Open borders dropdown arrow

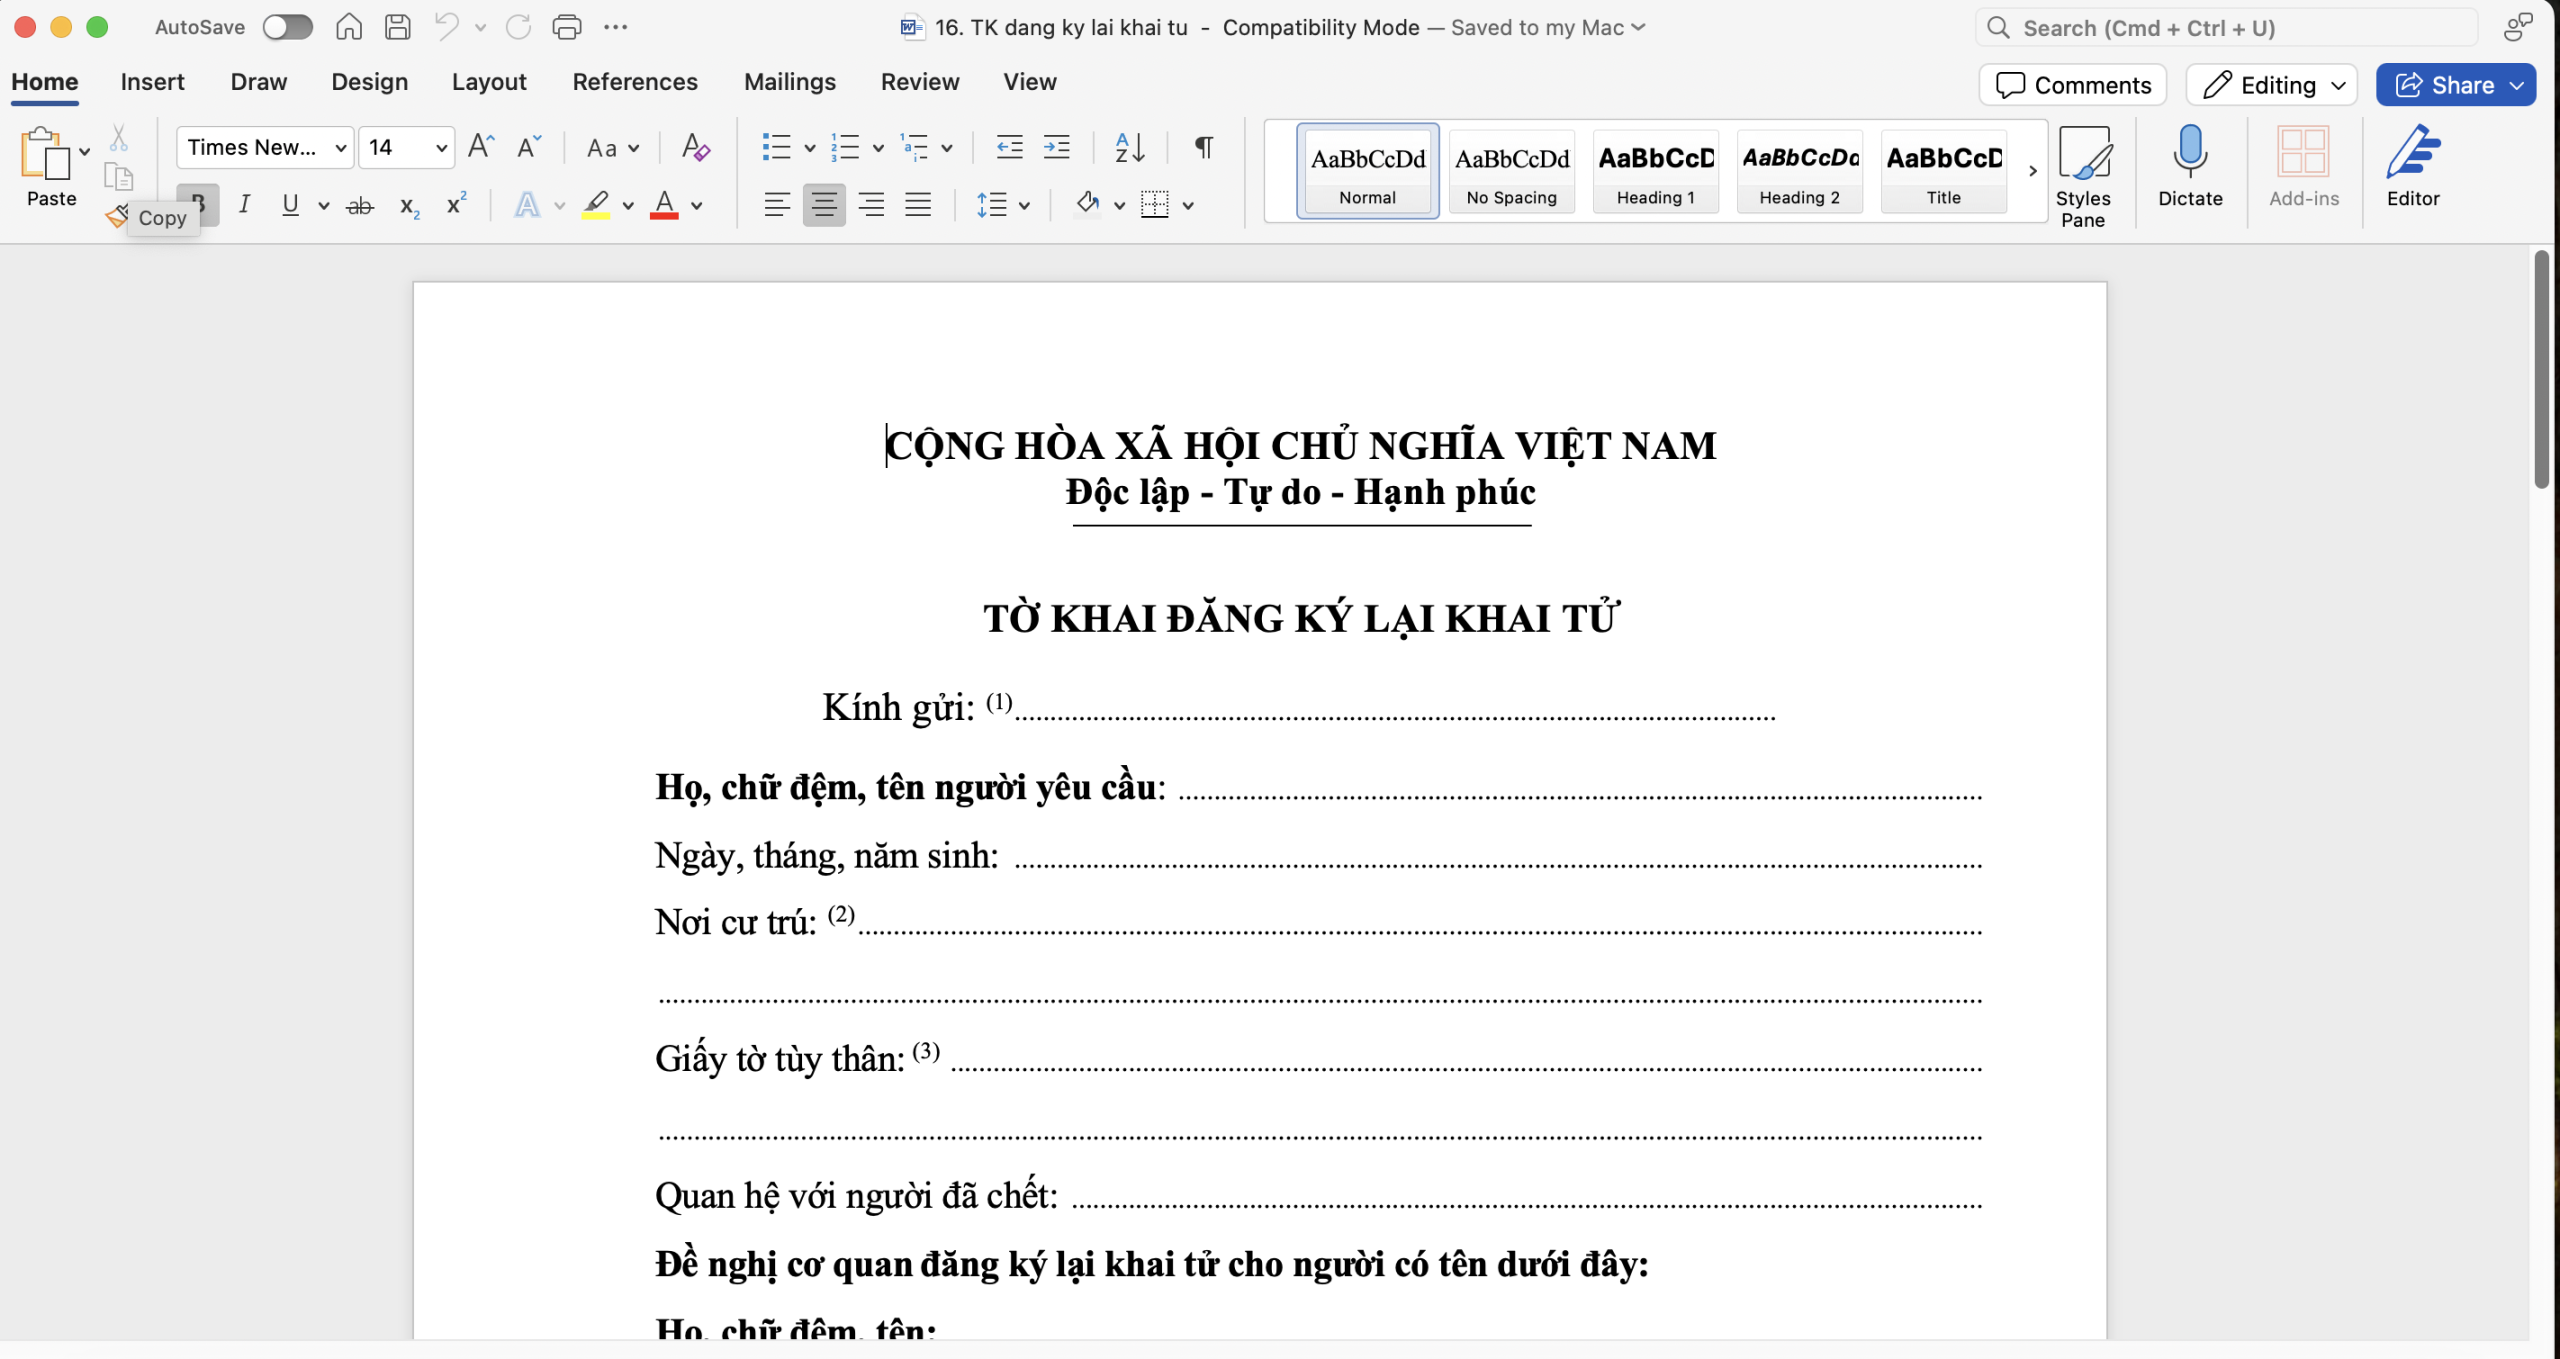tap(1188, 206)
